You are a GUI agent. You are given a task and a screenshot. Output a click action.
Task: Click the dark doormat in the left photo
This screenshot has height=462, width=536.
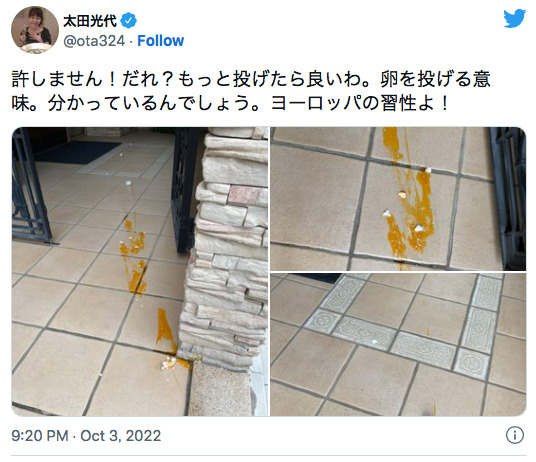pos(76,152)
